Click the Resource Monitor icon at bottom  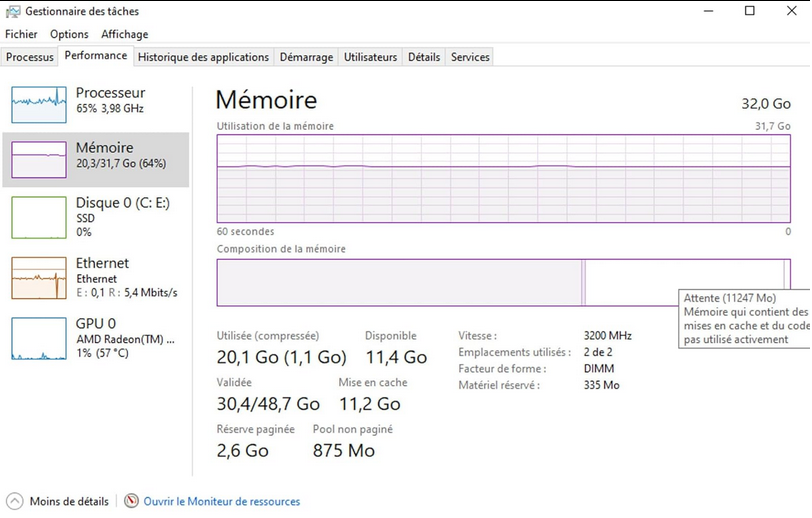pos(132,501)
